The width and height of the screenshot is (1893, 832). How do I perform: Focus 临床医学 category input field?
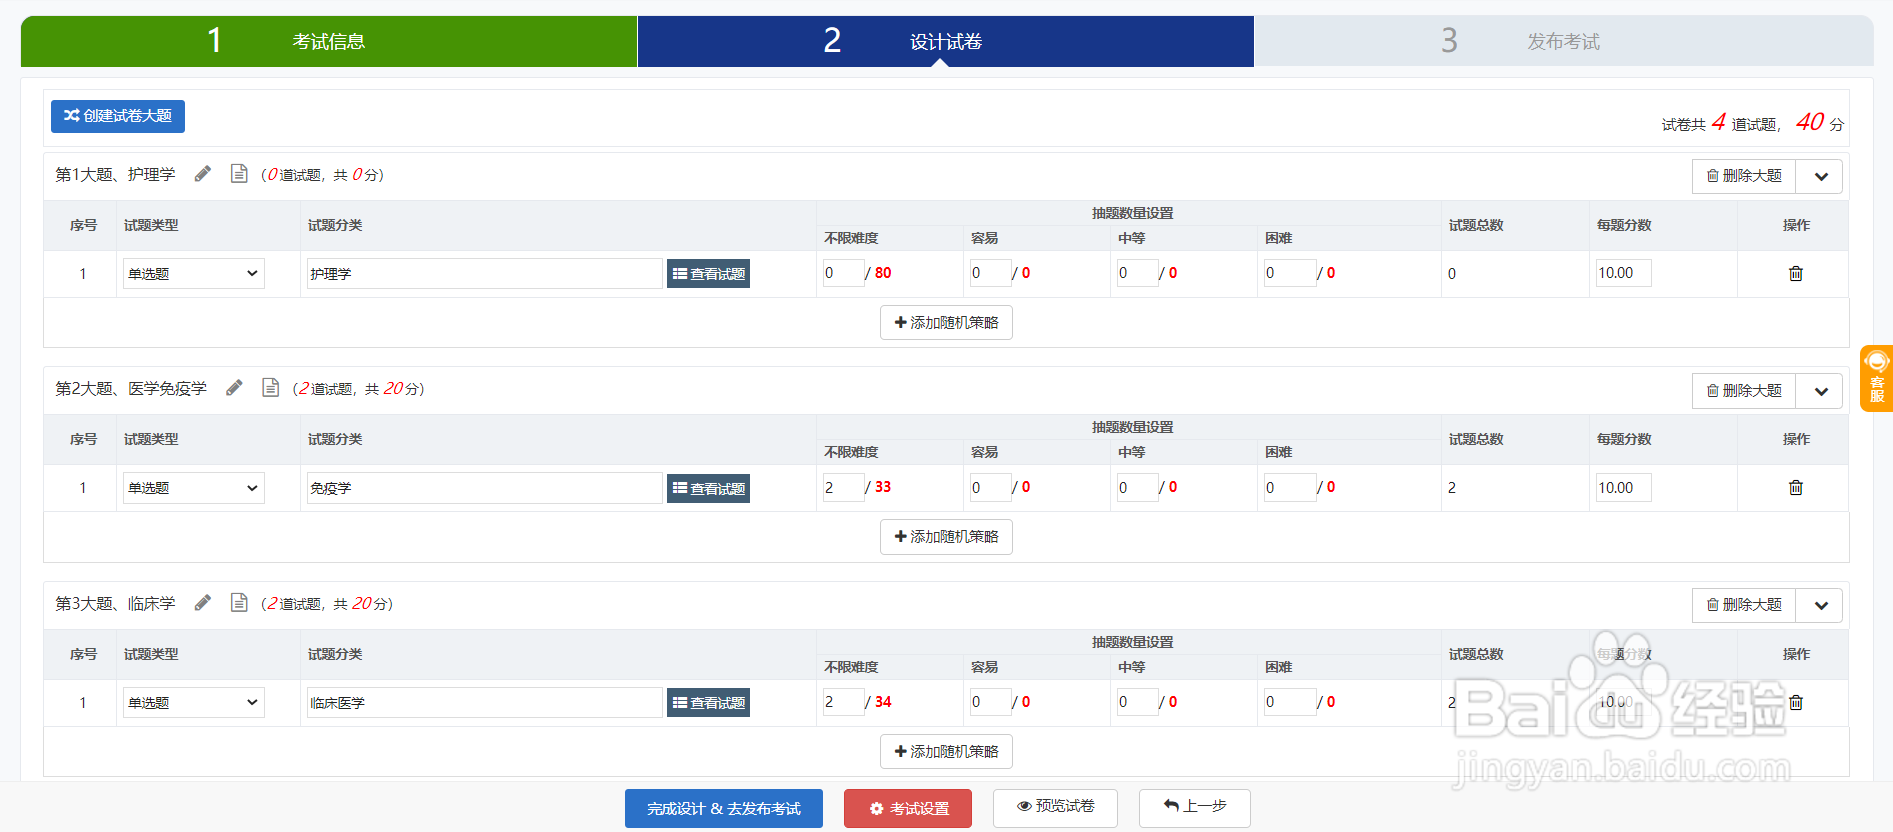pyautogui.click(x=484, y=702)
